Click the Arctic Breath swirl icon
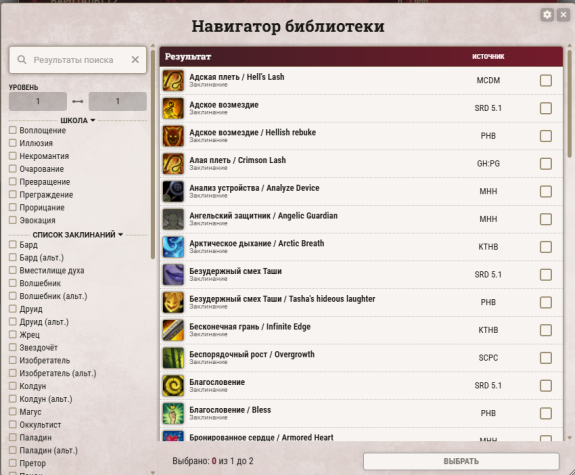575x475 pixels. [x=173, y=247]
